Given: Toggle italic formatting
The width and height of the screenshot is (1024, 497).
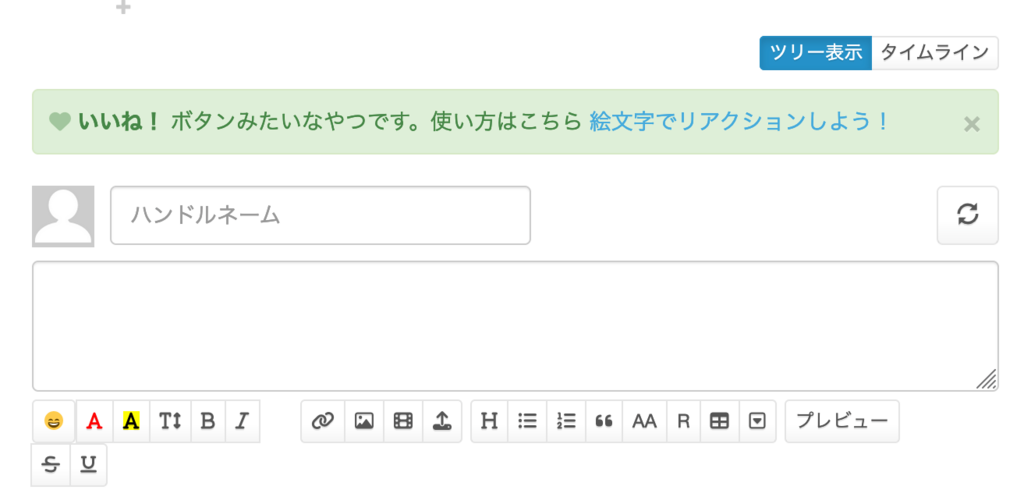Looking at the screenshot, I should (242, 421).
